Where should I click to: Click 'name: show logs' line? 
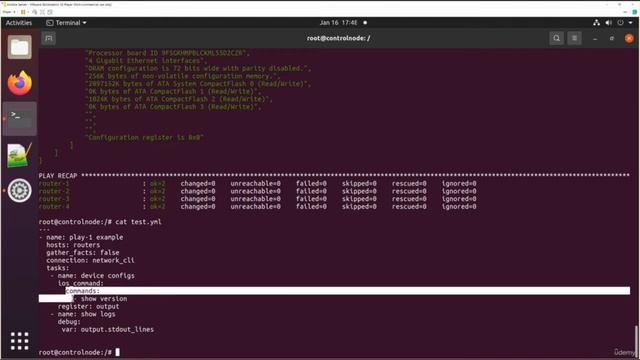pyautogui.click(x=87, y=314)
